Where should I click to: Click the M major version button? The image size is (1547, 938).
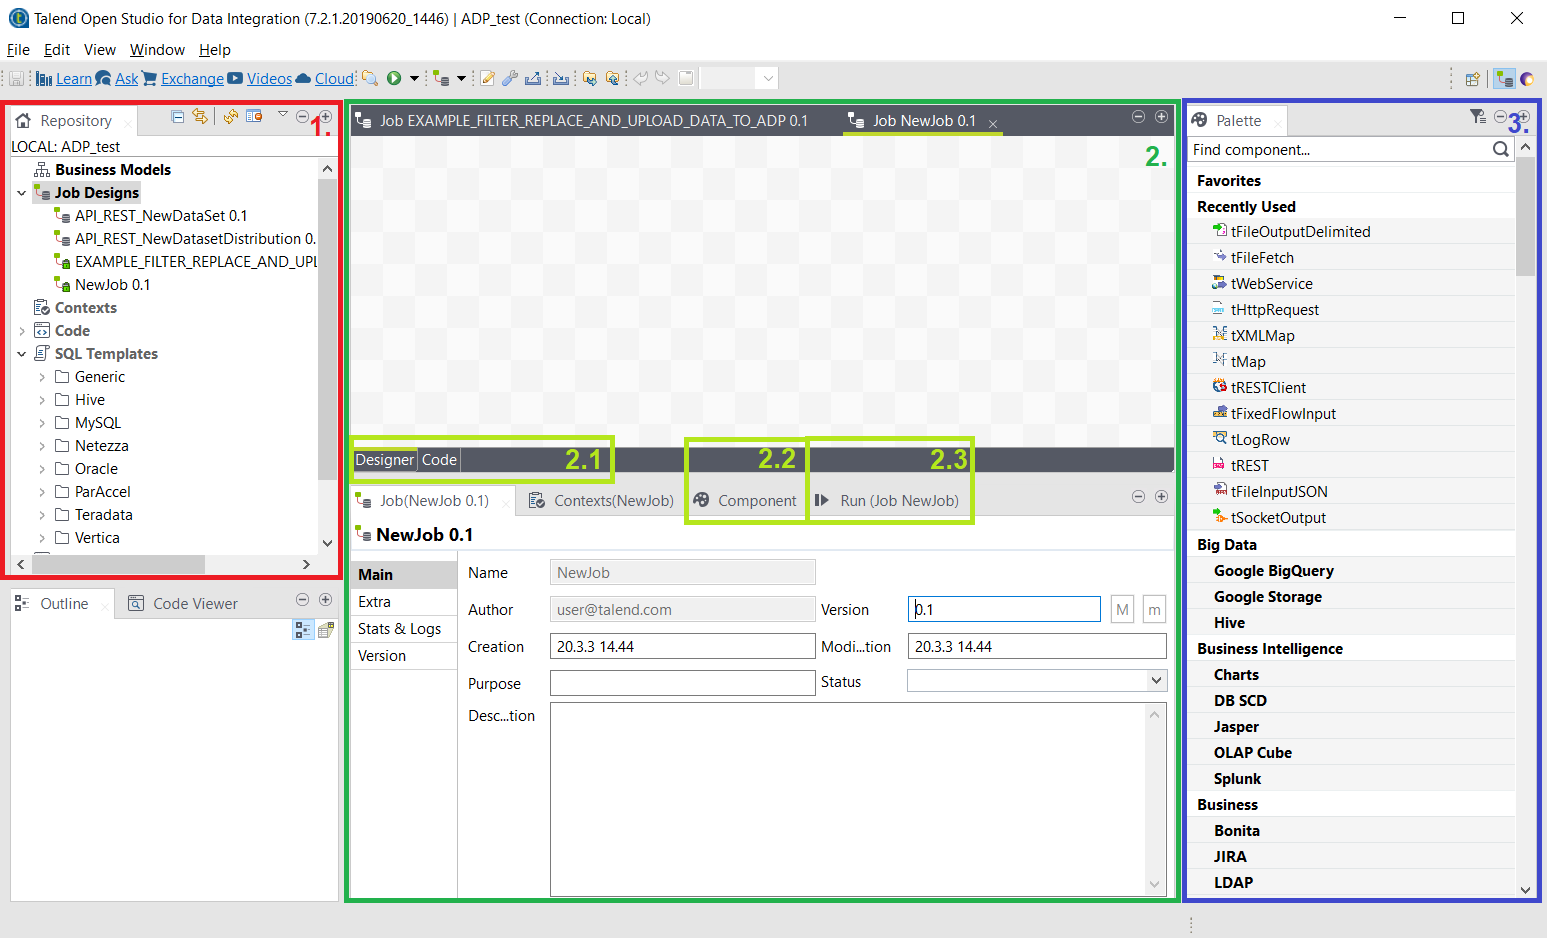1122,609
